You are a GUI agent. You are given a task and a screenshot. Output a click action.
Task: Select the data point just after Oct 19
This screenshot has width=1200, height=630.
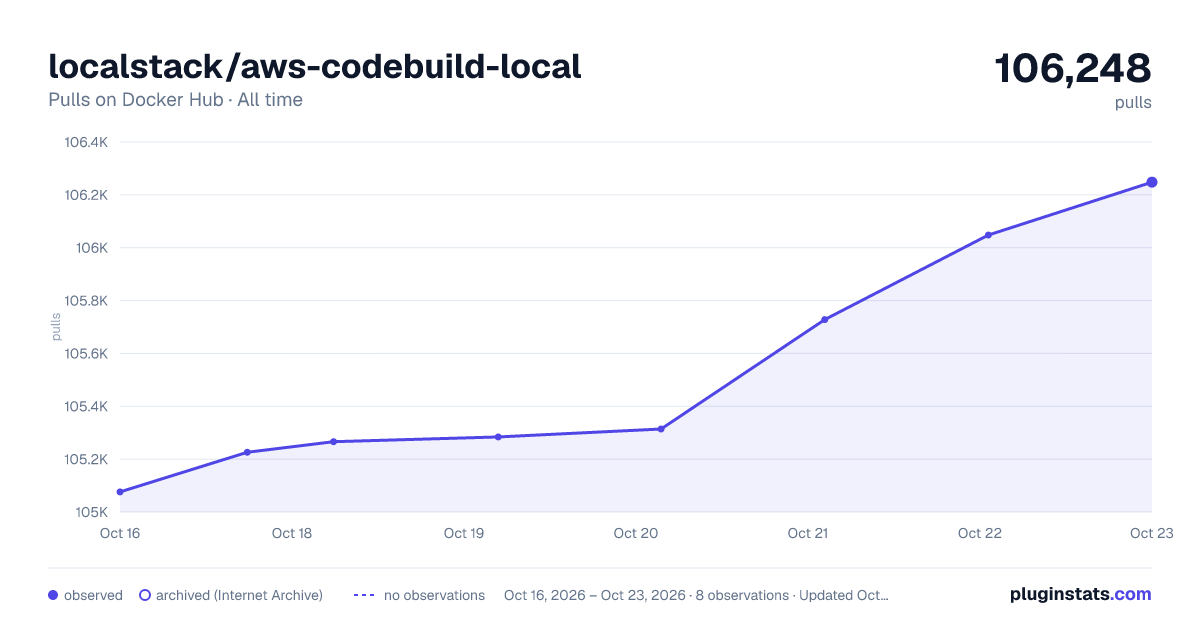point(498,437)
